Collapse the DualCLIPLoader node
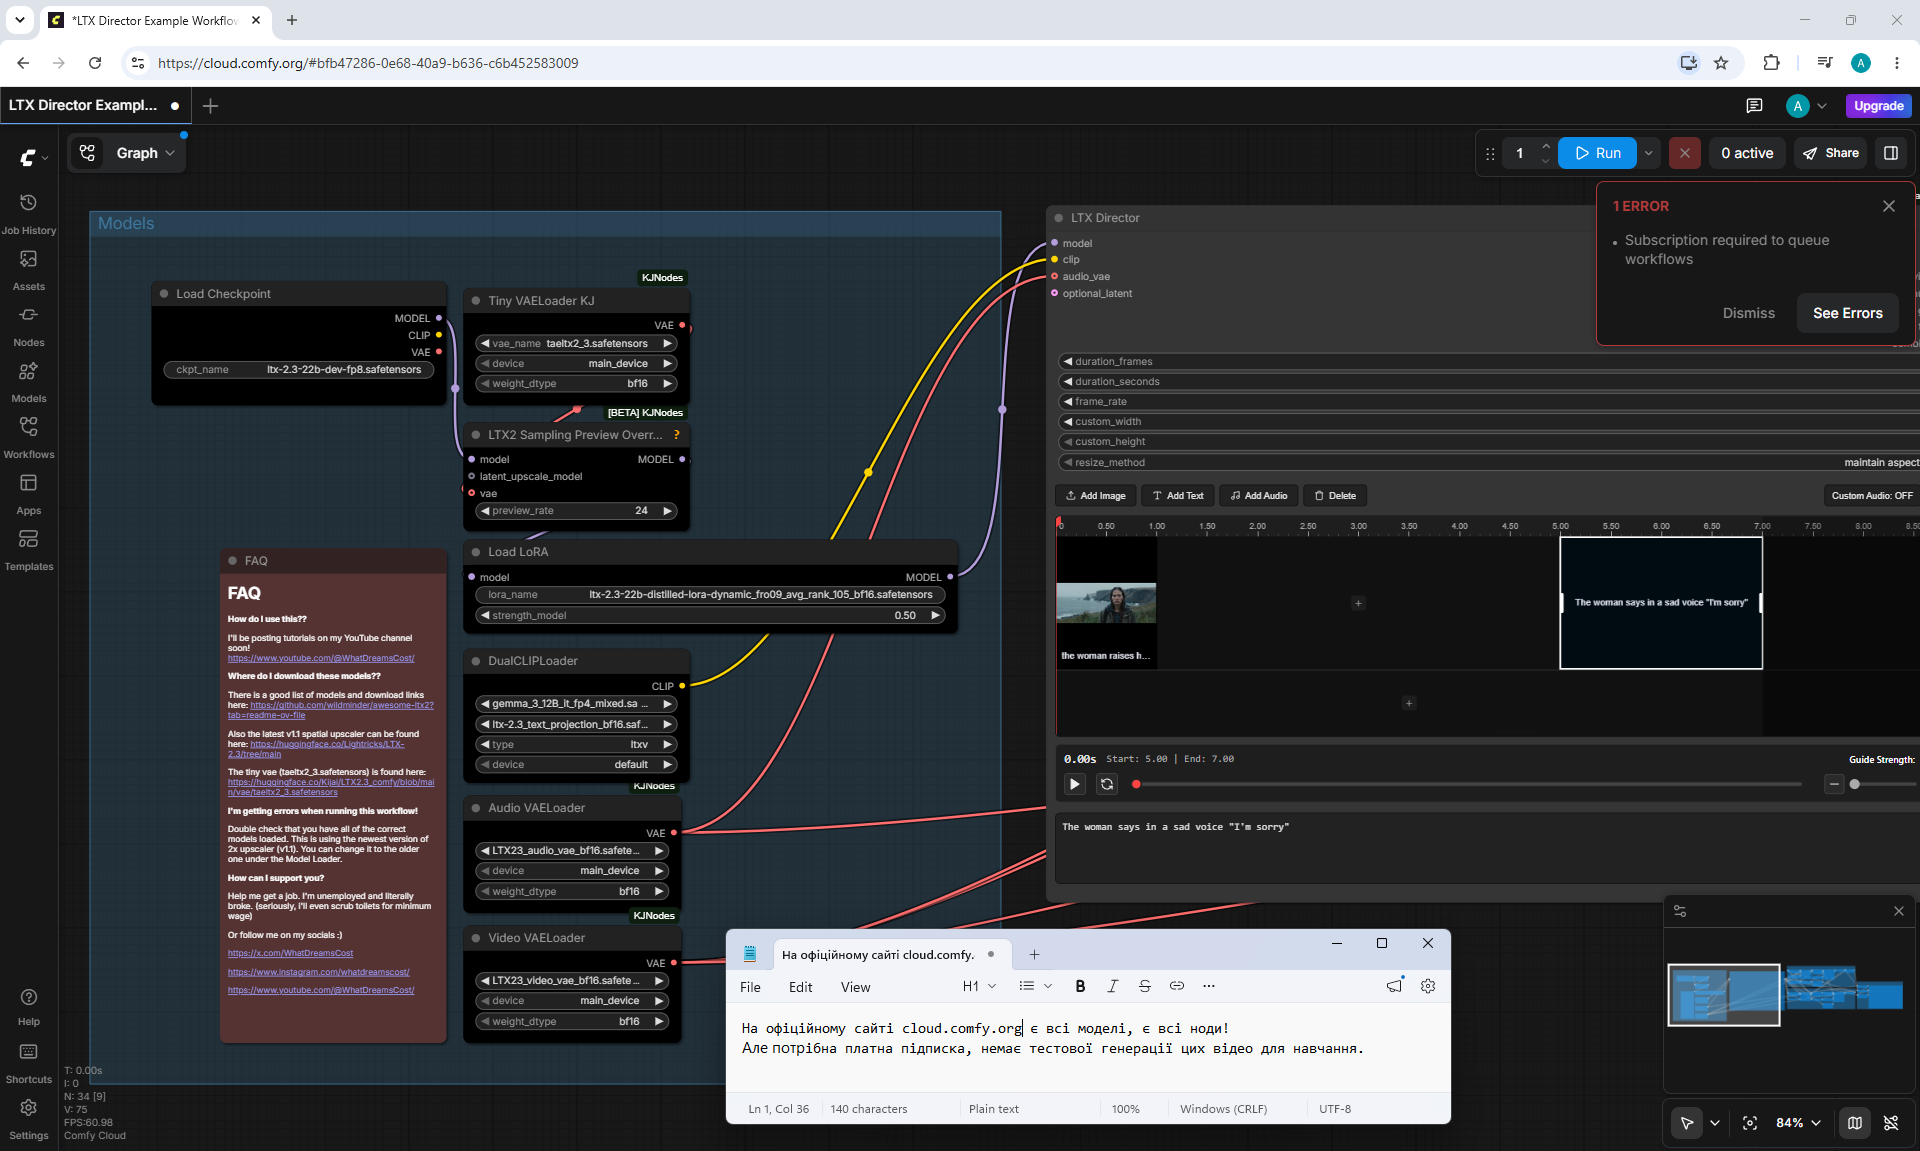This screenshot has height=1151, width=1920. click(476, 661)
